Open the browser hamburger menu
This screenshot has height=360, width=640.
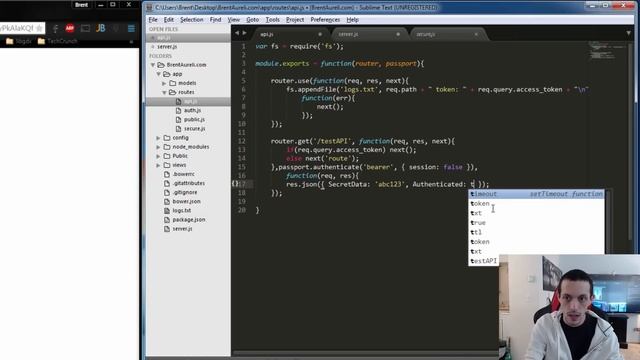[131, 28]
